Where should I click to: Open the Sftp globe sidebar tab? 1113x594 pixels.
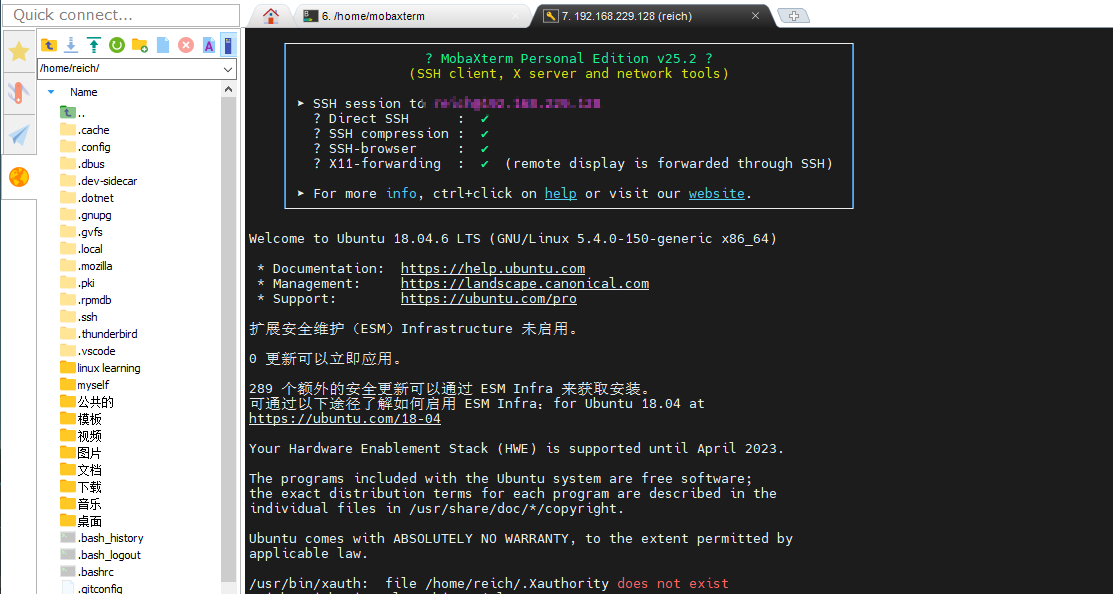click(19, 177)
